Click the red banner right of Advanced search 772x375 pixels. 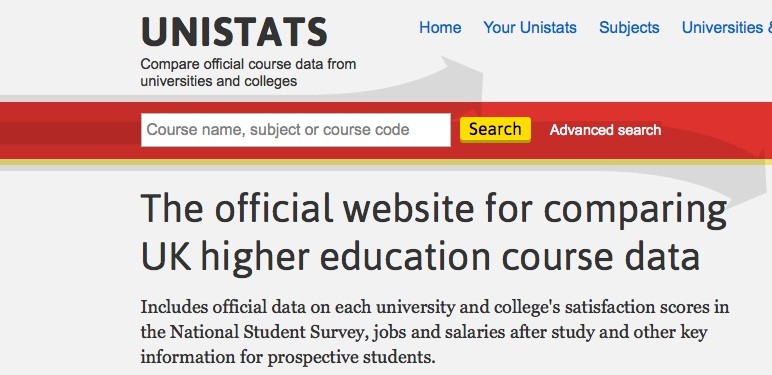[x=716, y=130]
